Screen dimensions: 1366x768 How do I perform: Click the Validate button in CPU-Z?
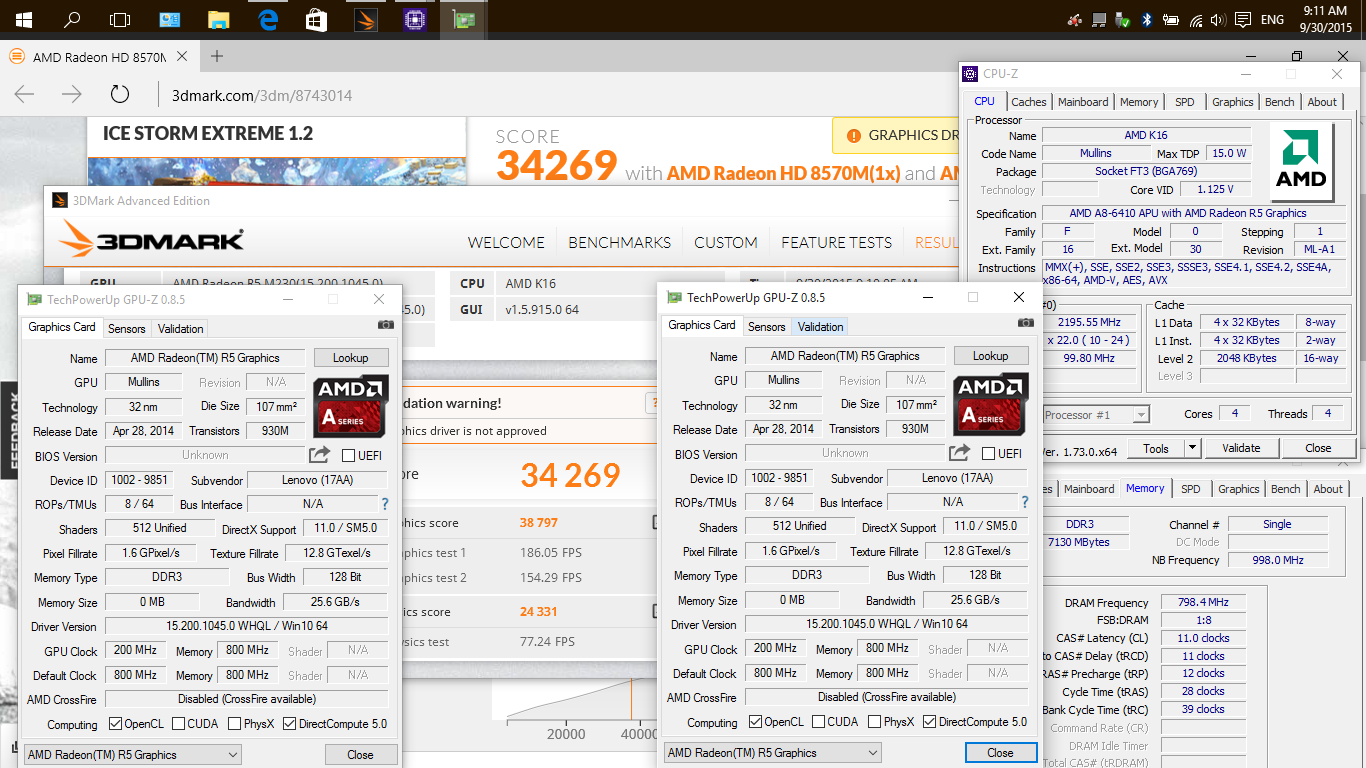click(x=1241, y=448)
